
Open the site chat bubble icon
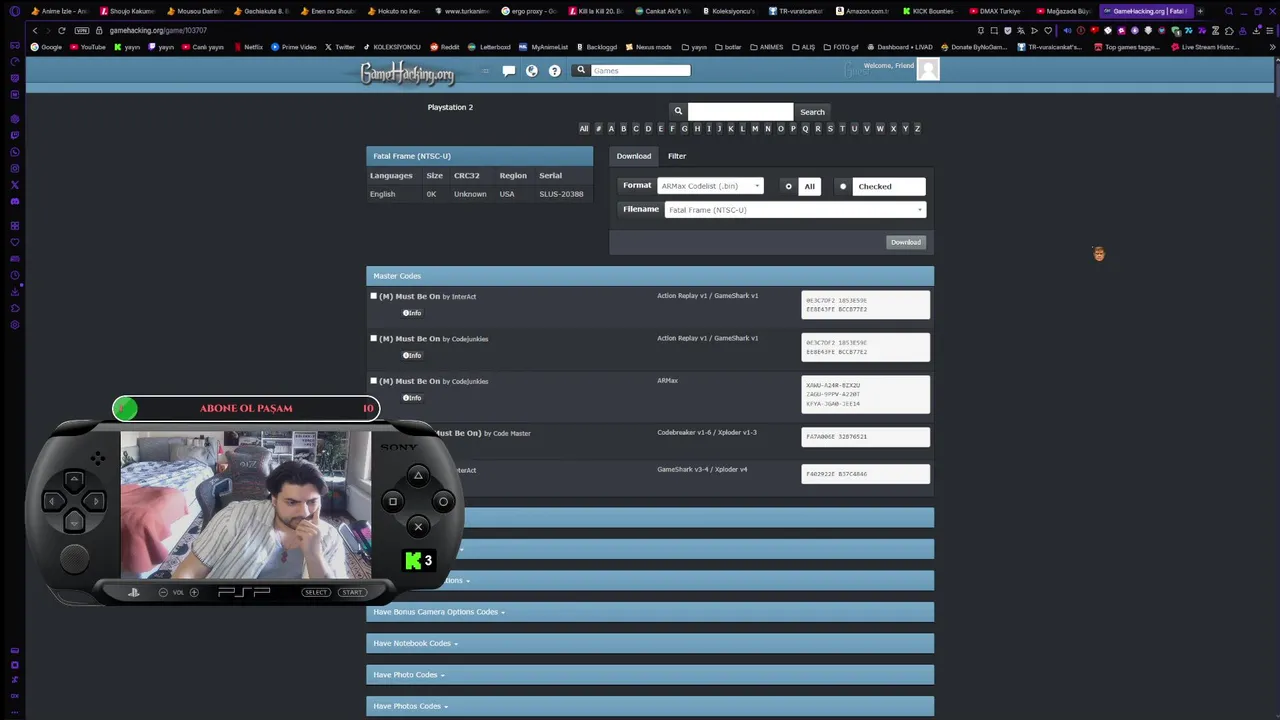tap(509, 71)
